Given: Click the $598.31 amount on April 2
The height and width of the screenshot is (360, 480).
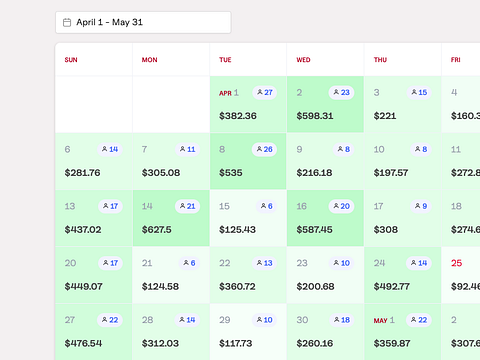Looking at the screenshot, I should point(315,116).
